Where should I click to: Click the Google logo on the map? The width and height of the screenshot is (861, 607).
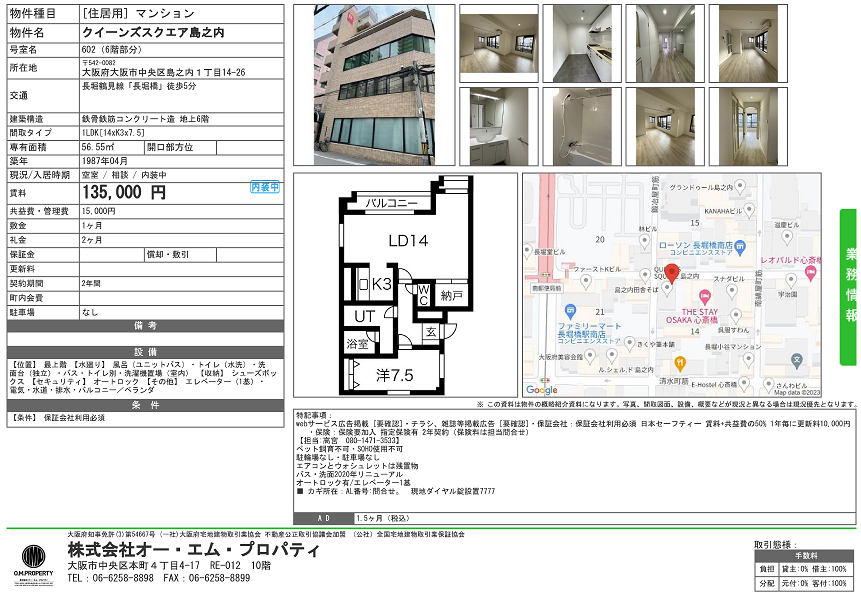click(541, 389)
